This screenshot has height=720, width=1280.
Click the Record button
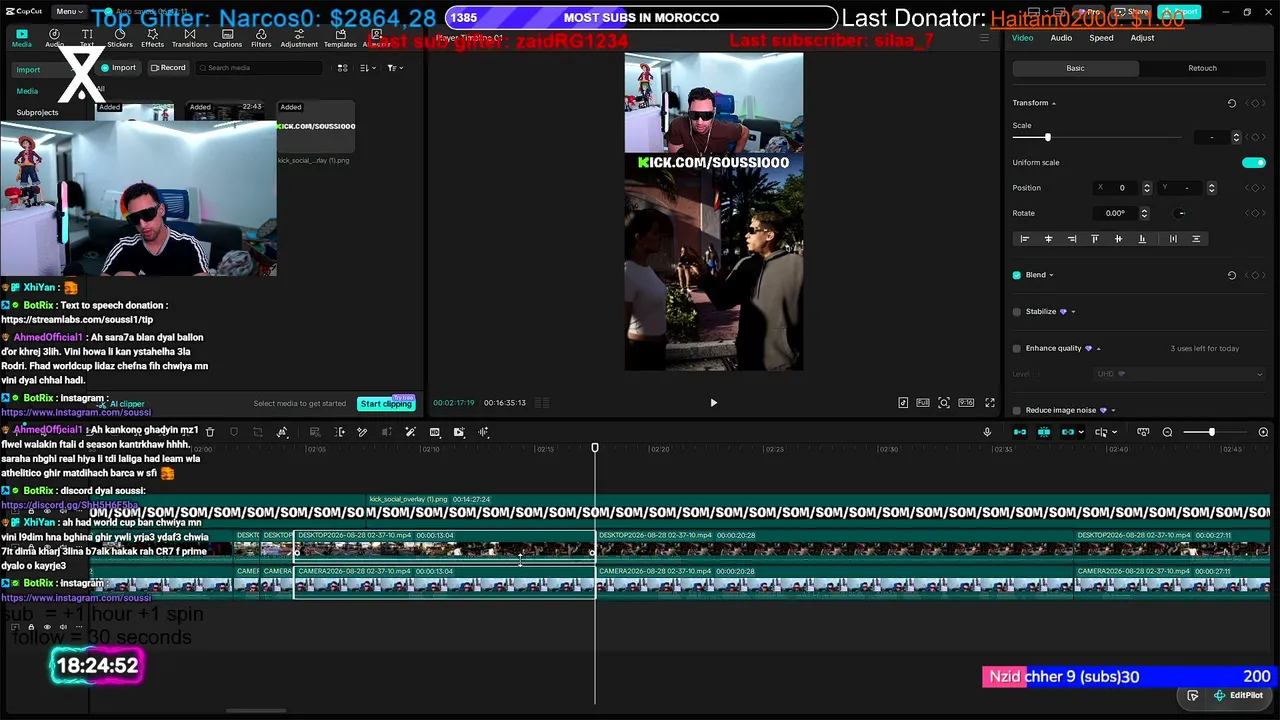click(168, 68)
